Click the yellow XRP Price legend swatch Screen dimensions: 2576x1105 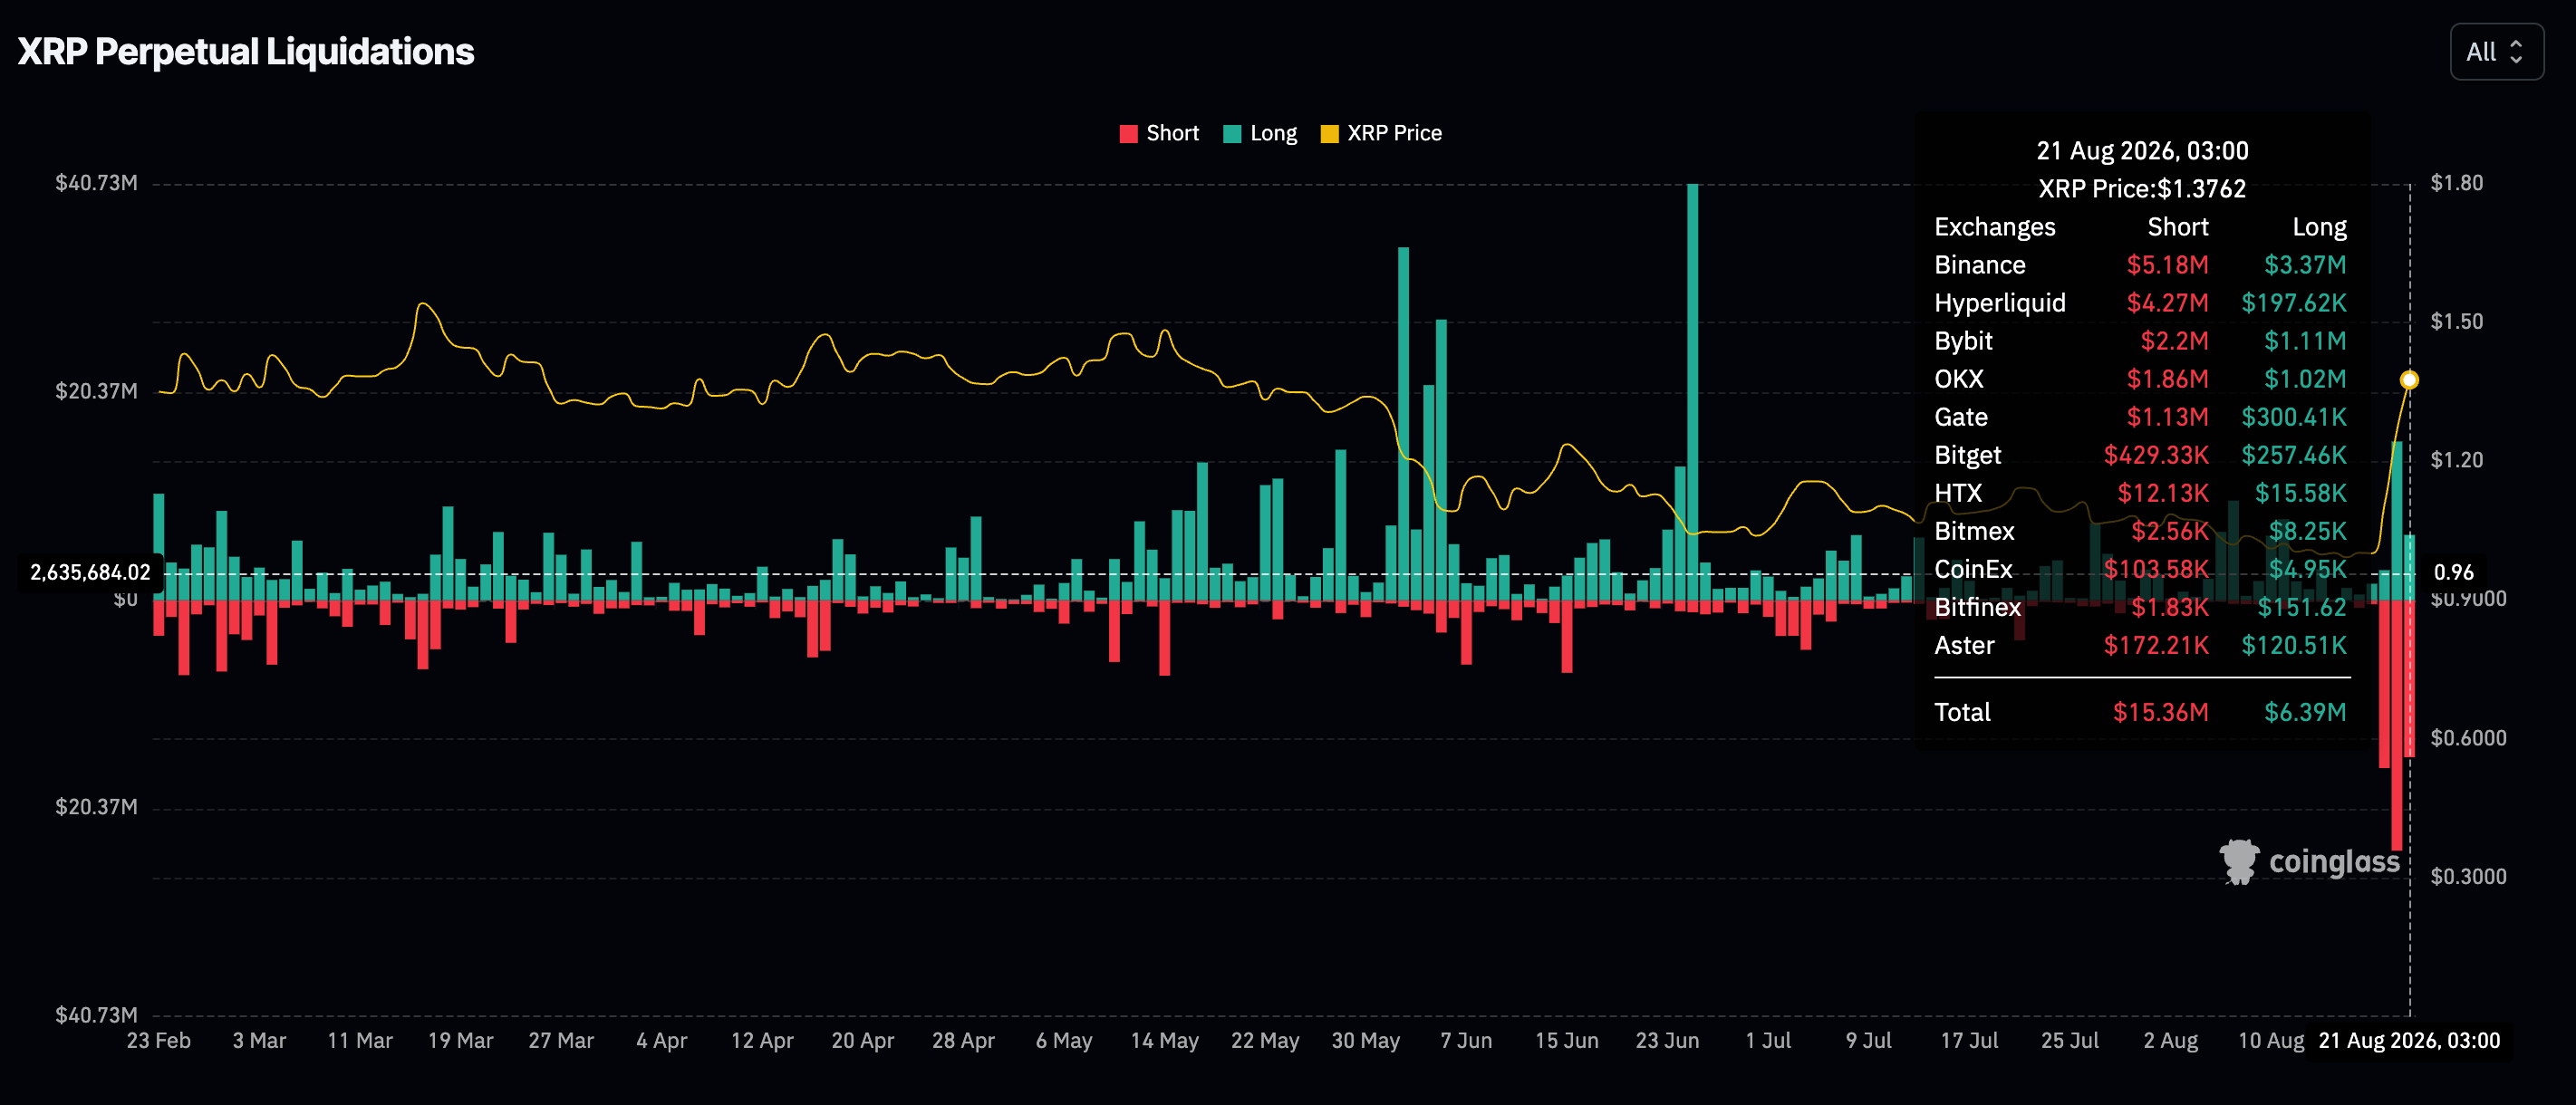tap(1330, 134)
